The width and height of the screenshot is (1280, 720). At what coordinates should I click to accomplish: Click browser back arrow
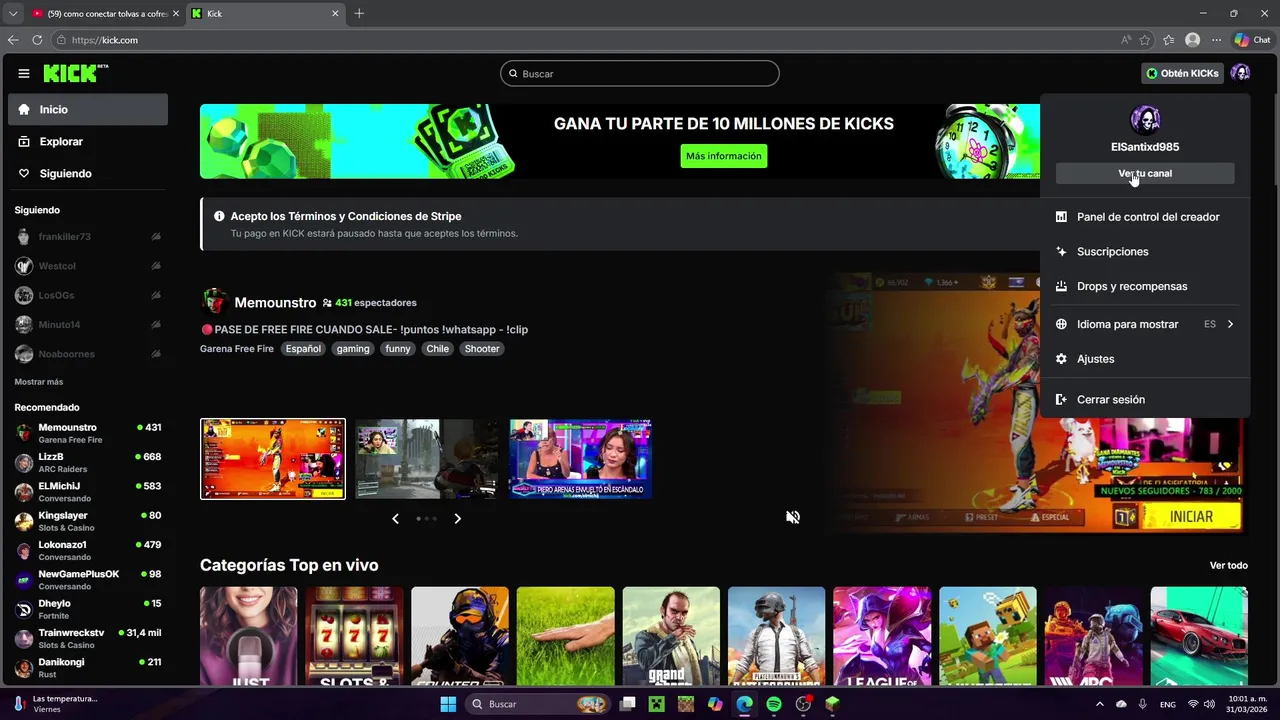(13, 40)
